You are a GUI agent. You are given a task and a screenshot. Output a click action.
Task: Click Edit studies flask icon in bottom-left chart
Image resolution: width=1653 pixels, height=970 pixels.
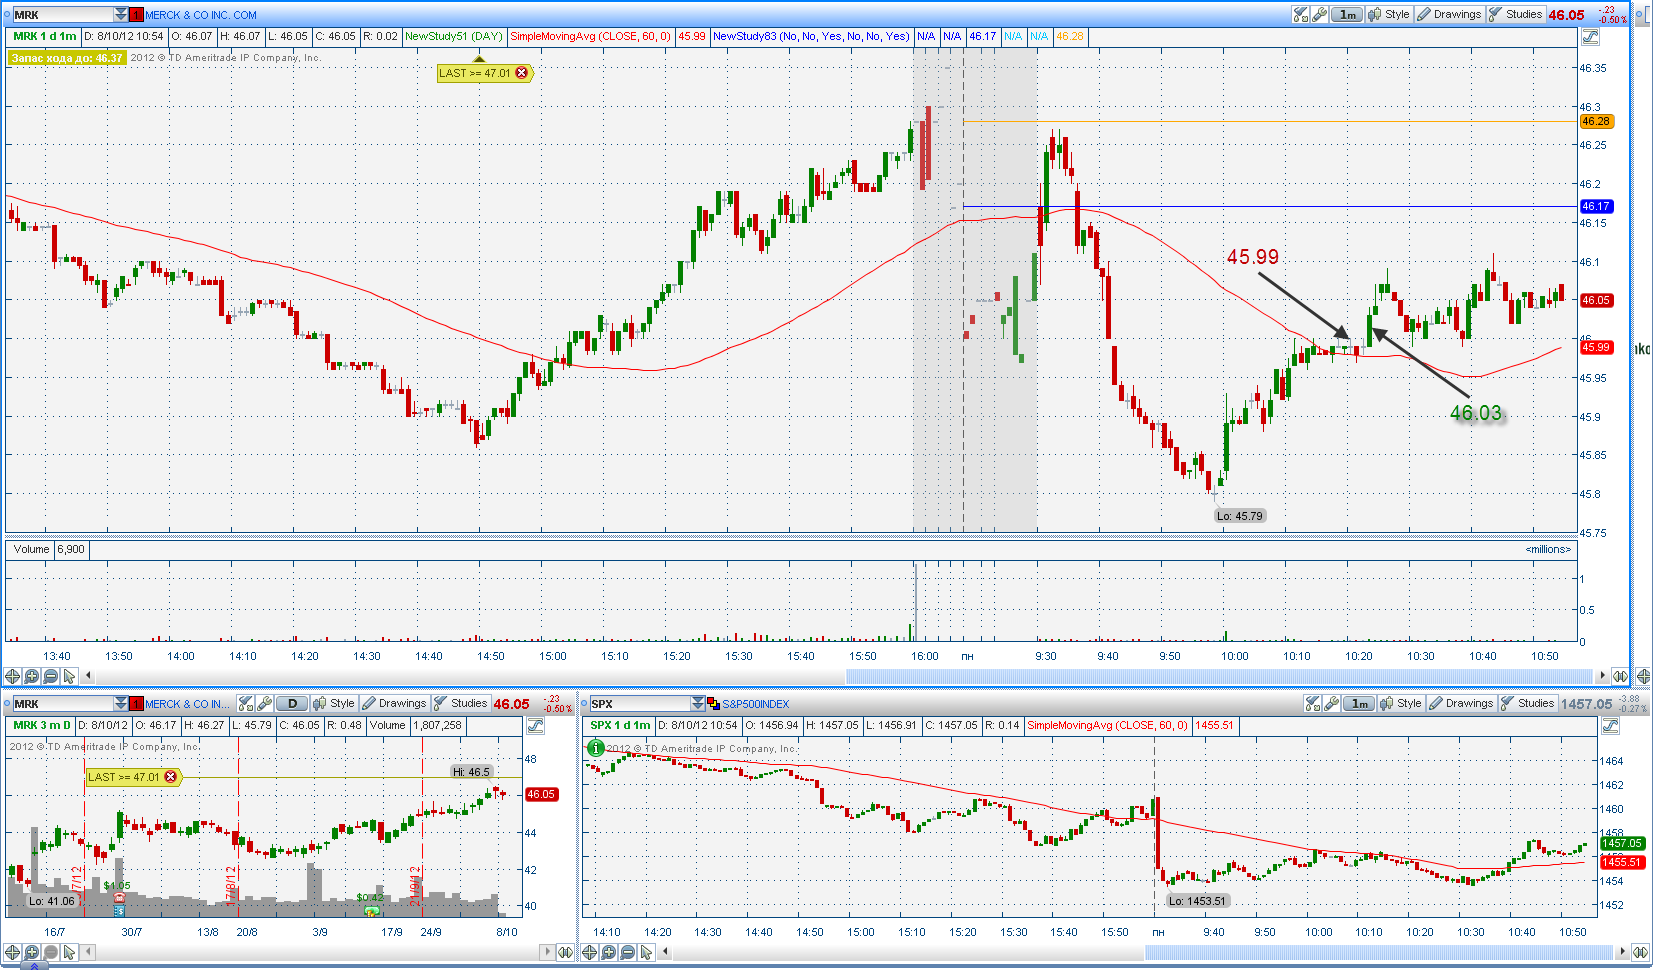click(x=246, y=703)
